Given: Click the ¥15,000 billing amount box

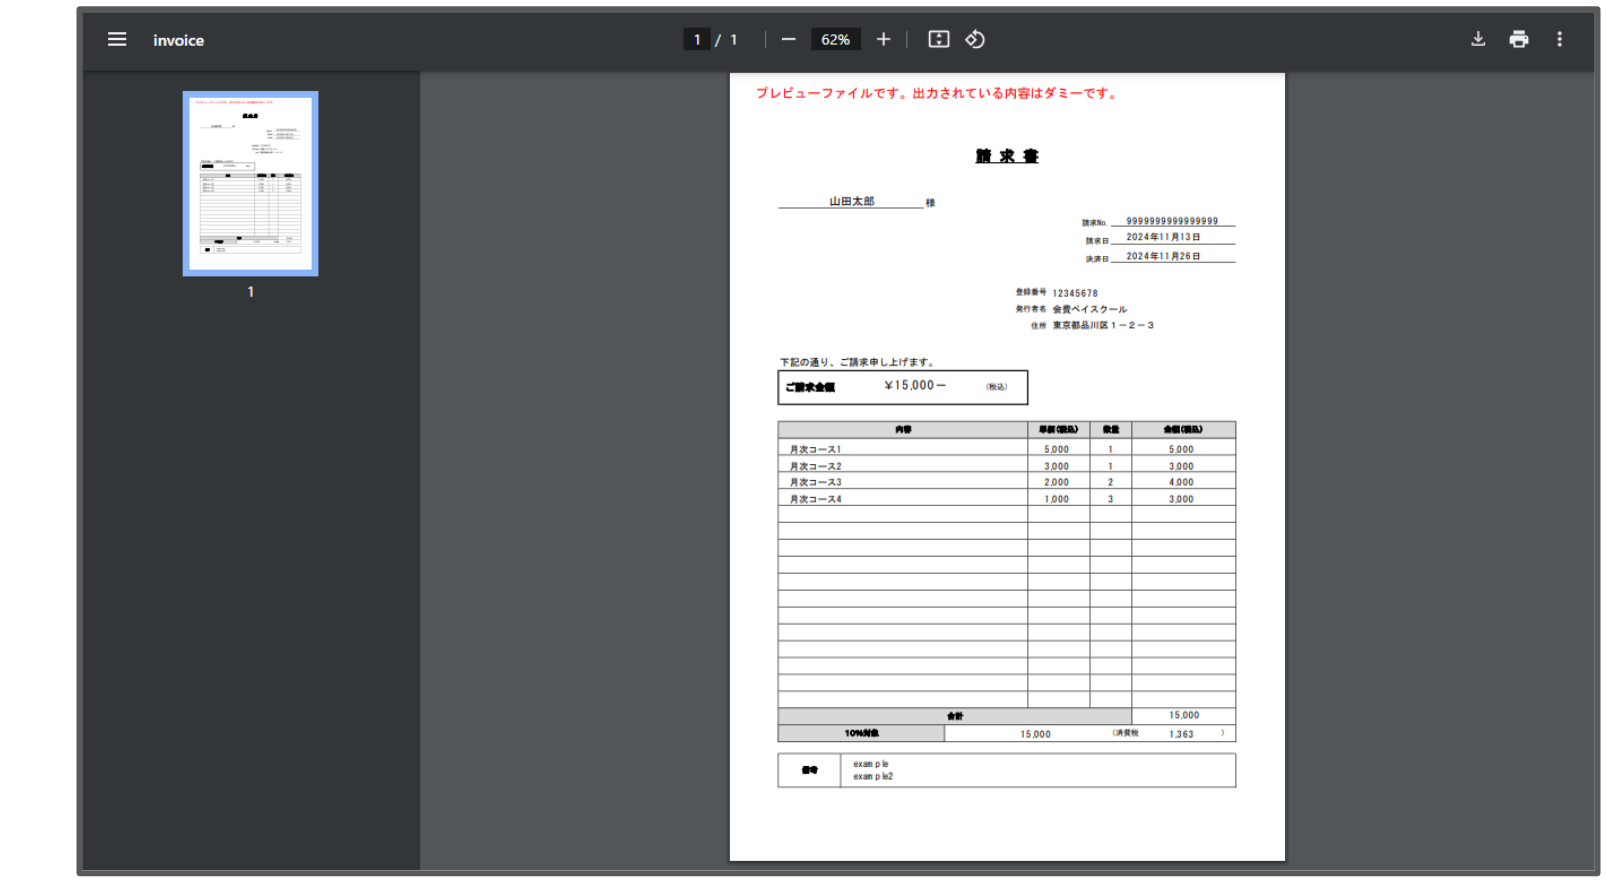Looking at the screenshot, I should coord(902,387).
